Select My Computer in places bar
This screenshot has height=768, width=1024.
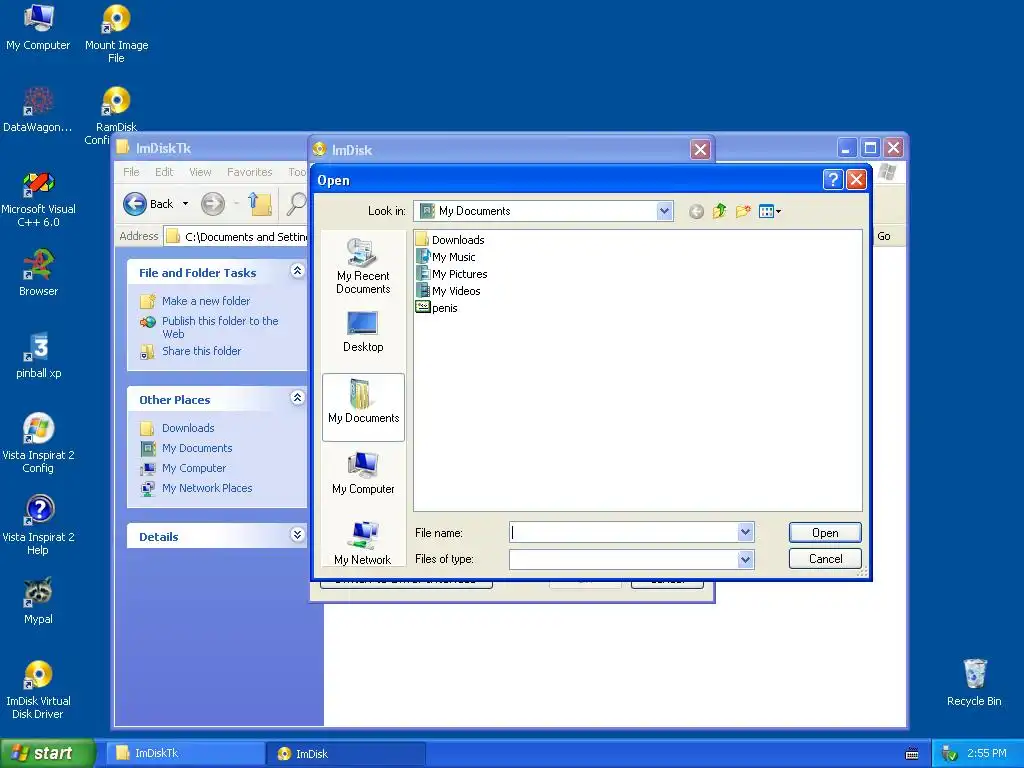[x=363, y=474]
